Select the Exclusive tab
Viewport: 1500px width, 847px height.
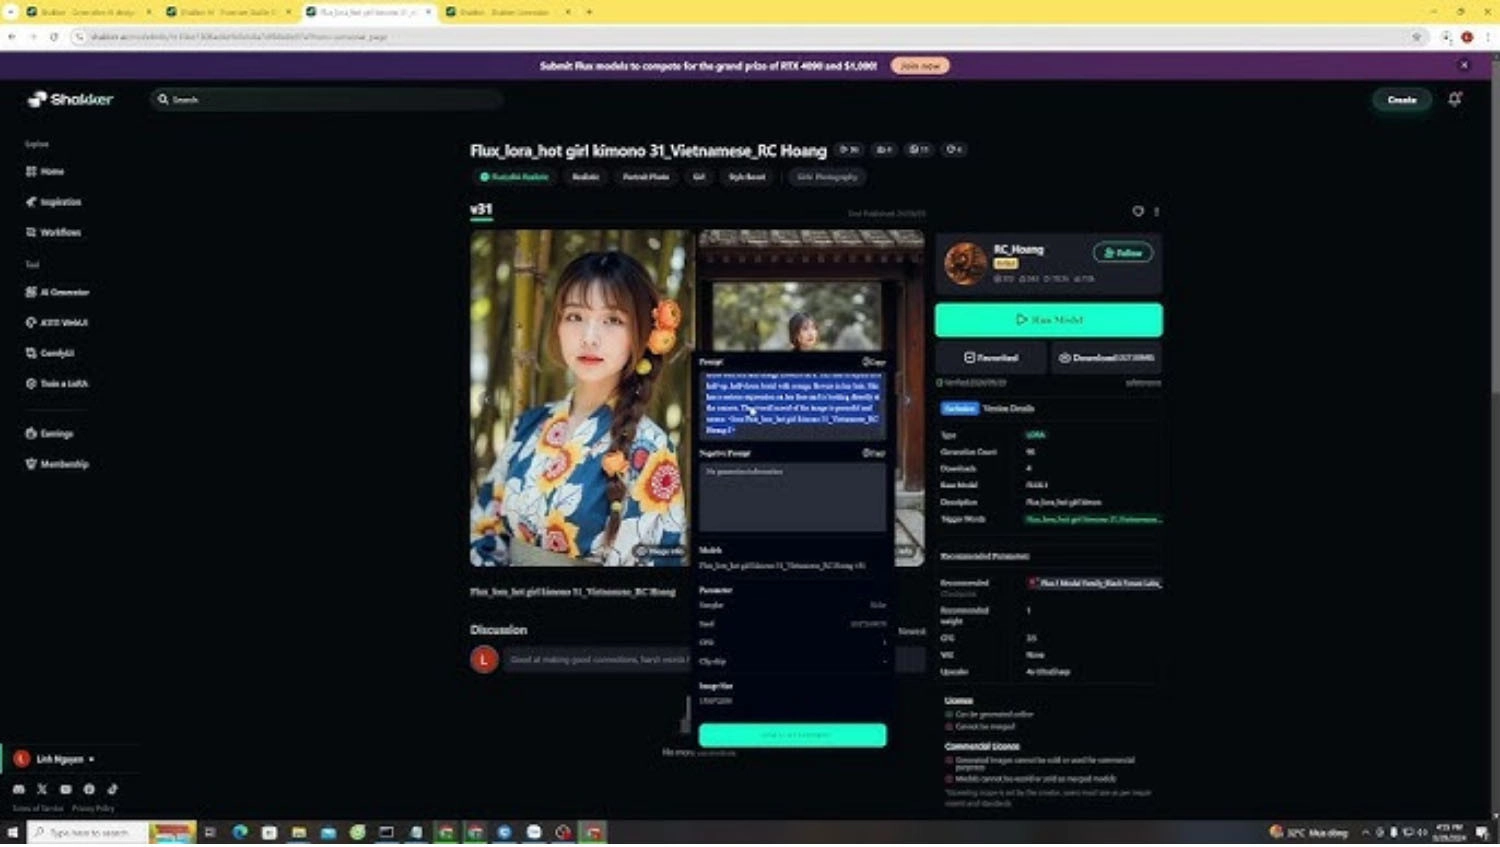(x=959, y=409)
